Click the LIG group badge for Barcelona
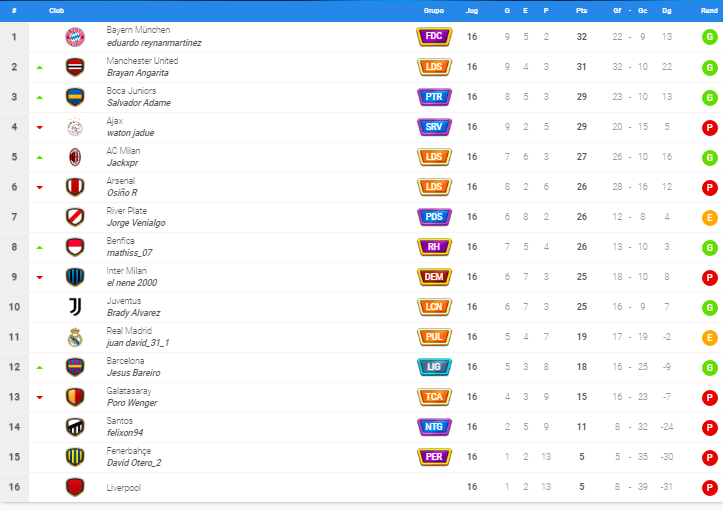 (x=434, y=367)
